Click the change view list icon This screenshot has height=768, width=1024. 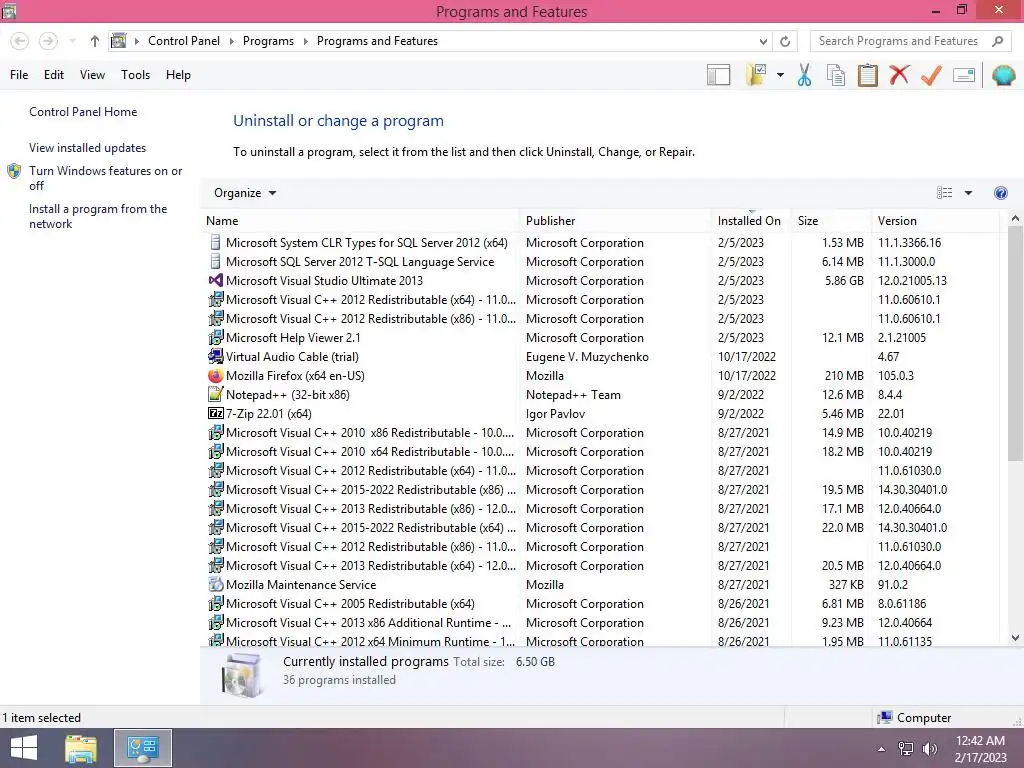pyautogui.click(x=944, y=193)
